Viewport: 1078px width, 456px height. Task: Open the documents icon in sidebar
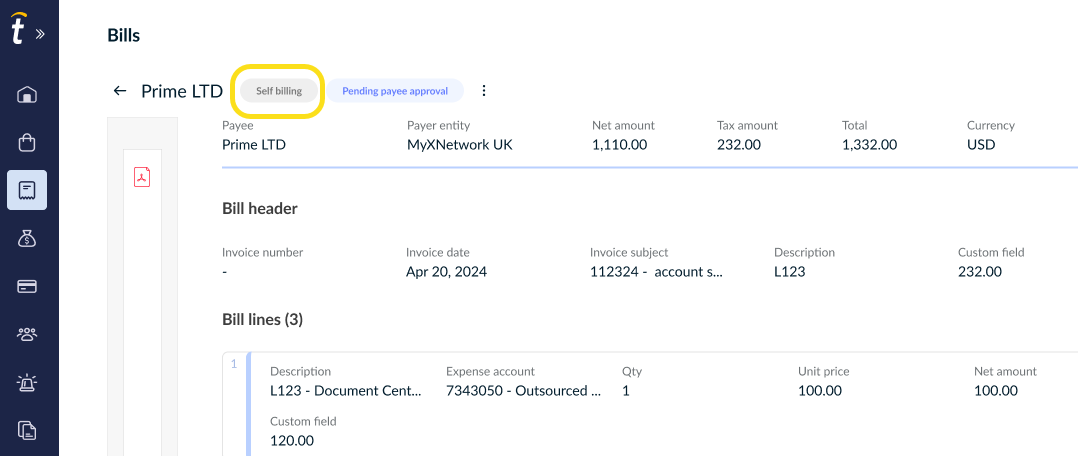[x=27, y=431]
